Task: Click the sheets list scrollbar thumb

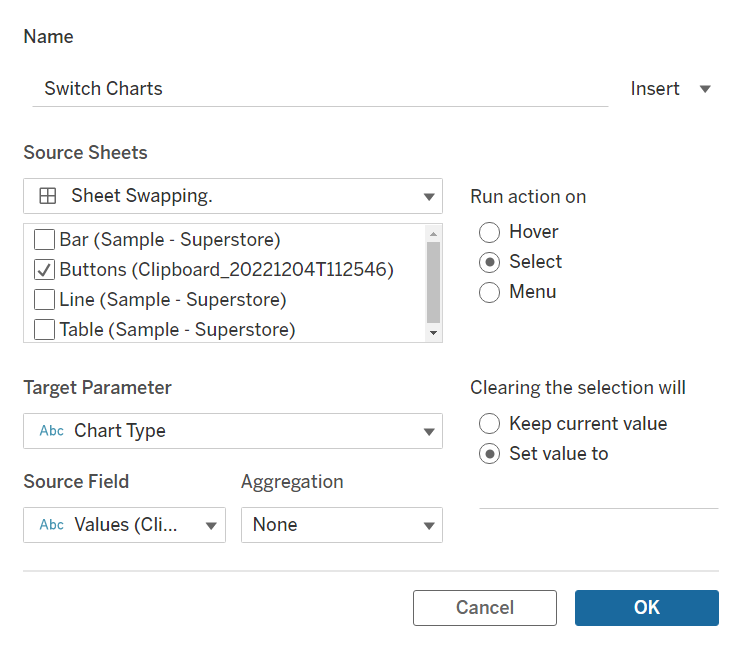Action: [x=433, y=280]
